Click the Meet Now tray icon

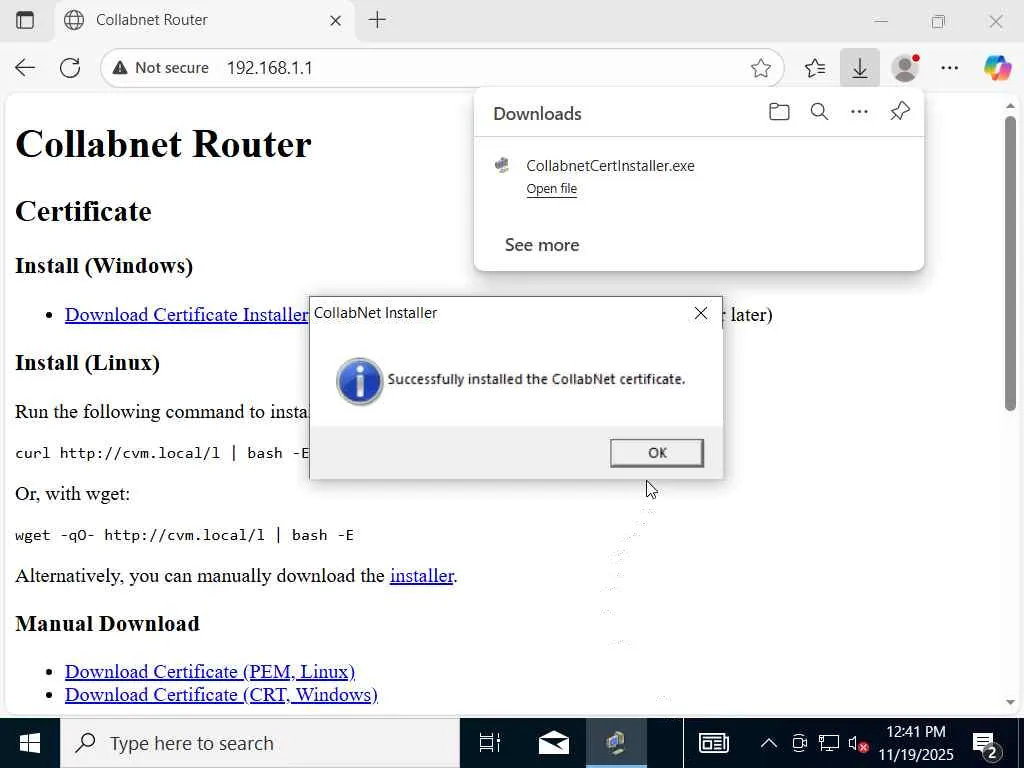click(799, 743)
